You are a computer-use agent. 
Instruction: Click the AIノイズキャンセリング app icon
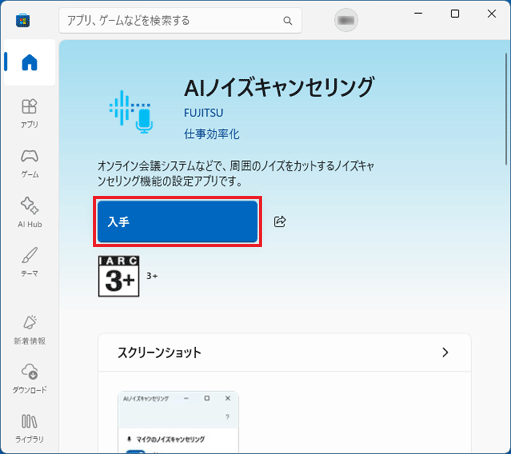coord(131,112)
